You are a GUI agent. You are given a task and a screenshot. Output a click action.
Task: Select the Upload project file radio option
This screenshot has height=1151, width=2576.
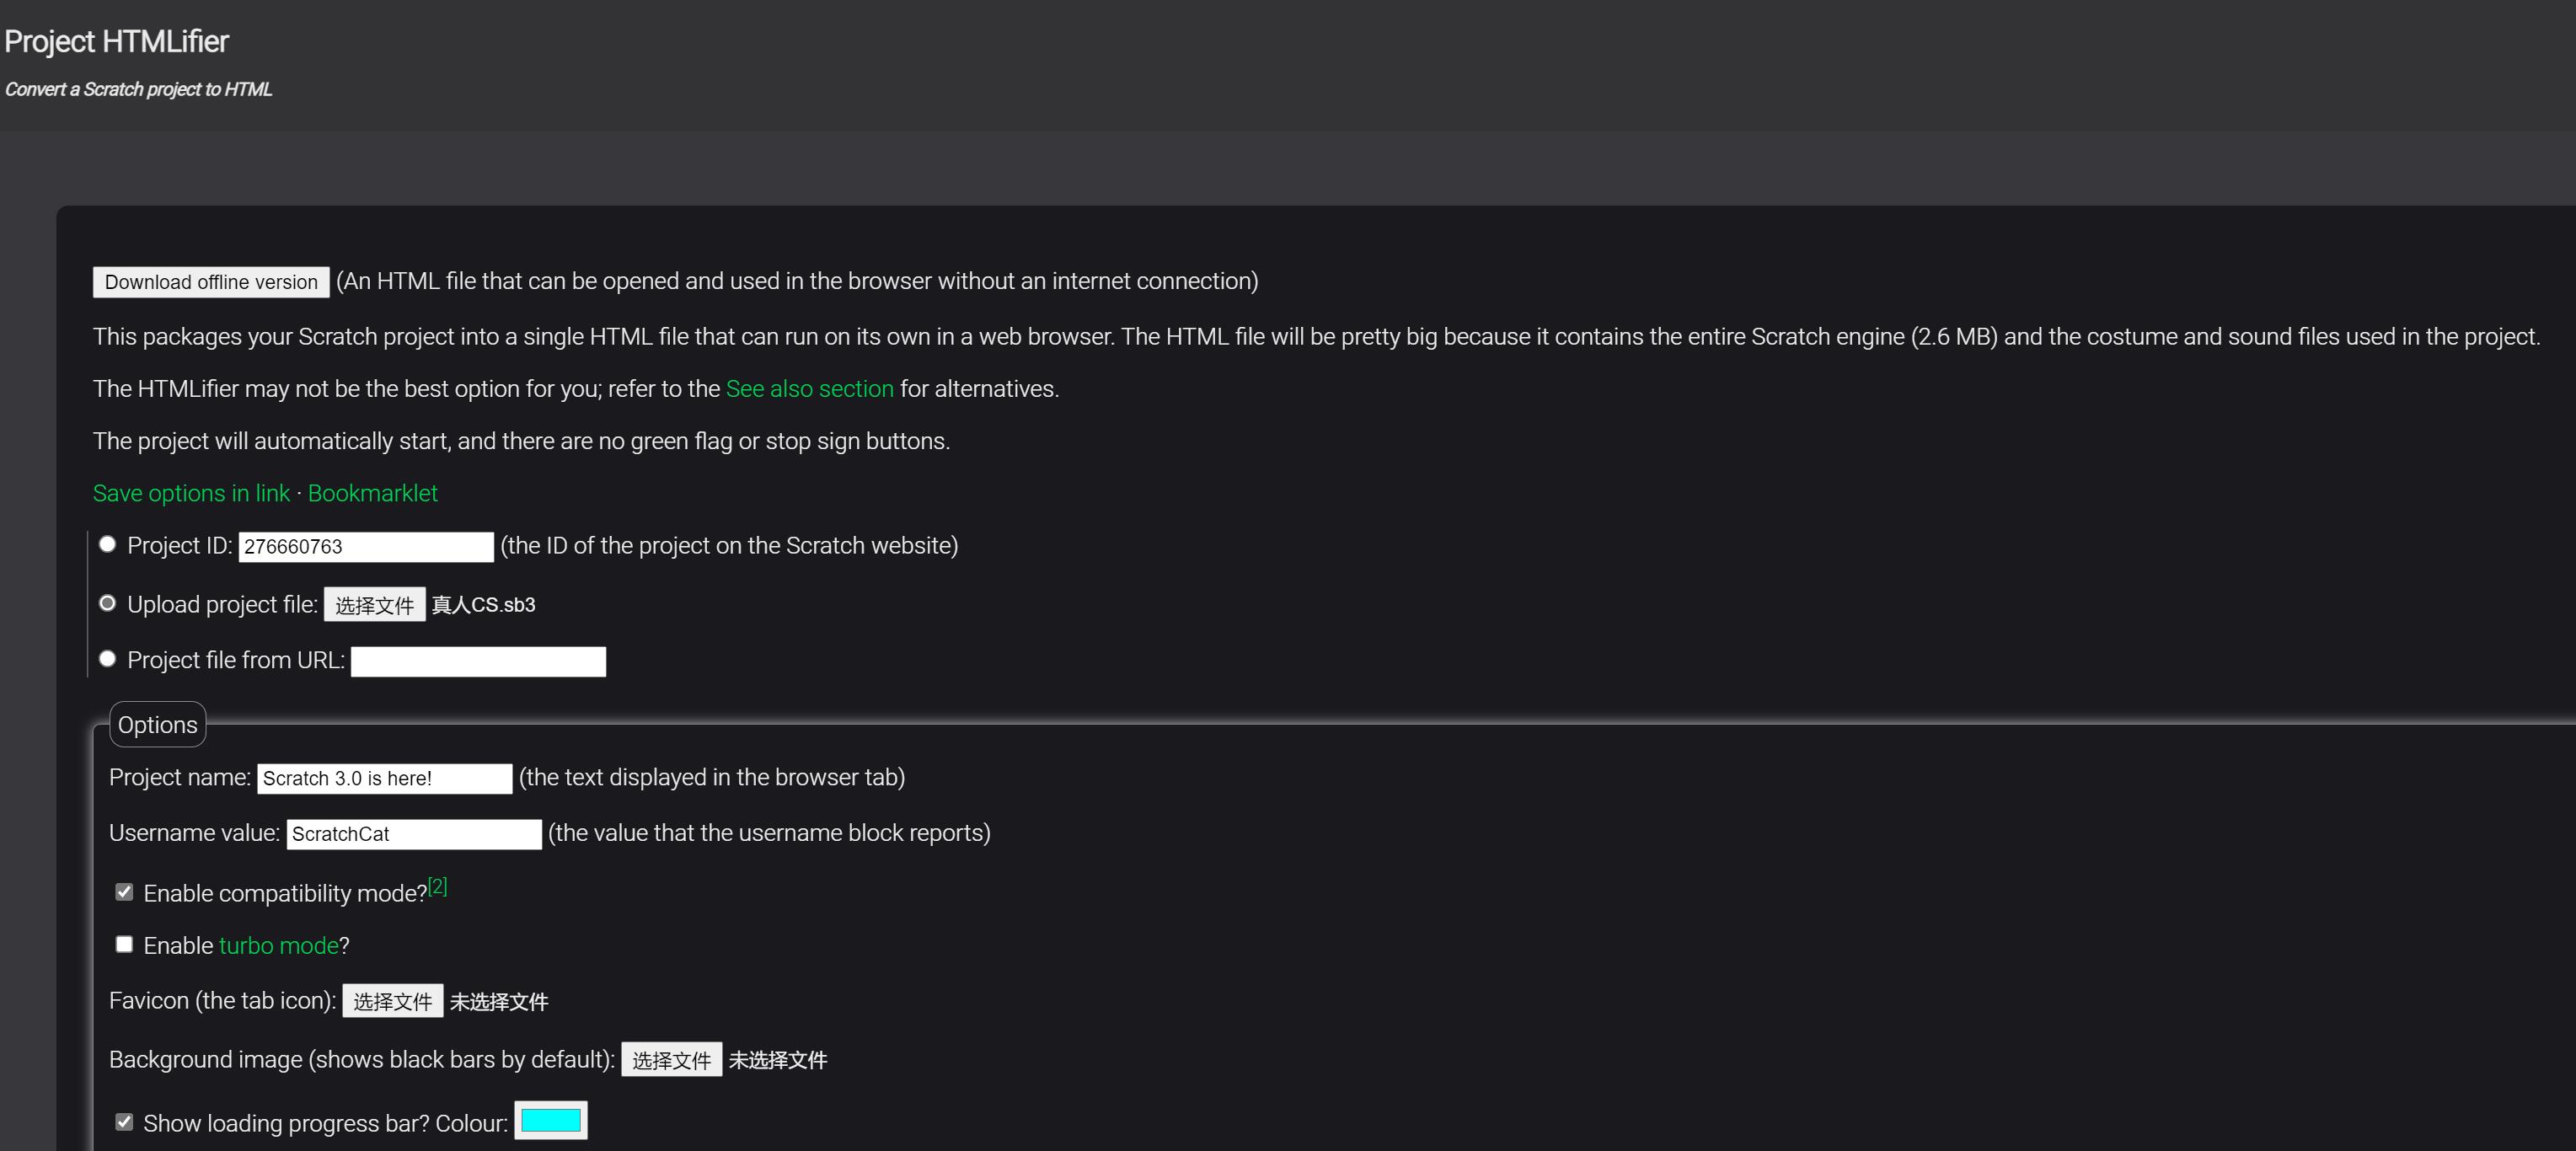pos(108,603)
